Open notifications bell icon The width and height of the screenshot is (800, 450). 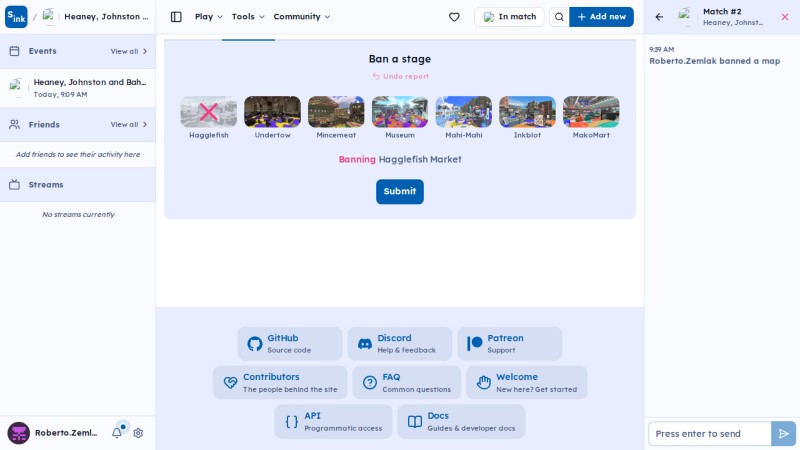(x=117, y=433)
